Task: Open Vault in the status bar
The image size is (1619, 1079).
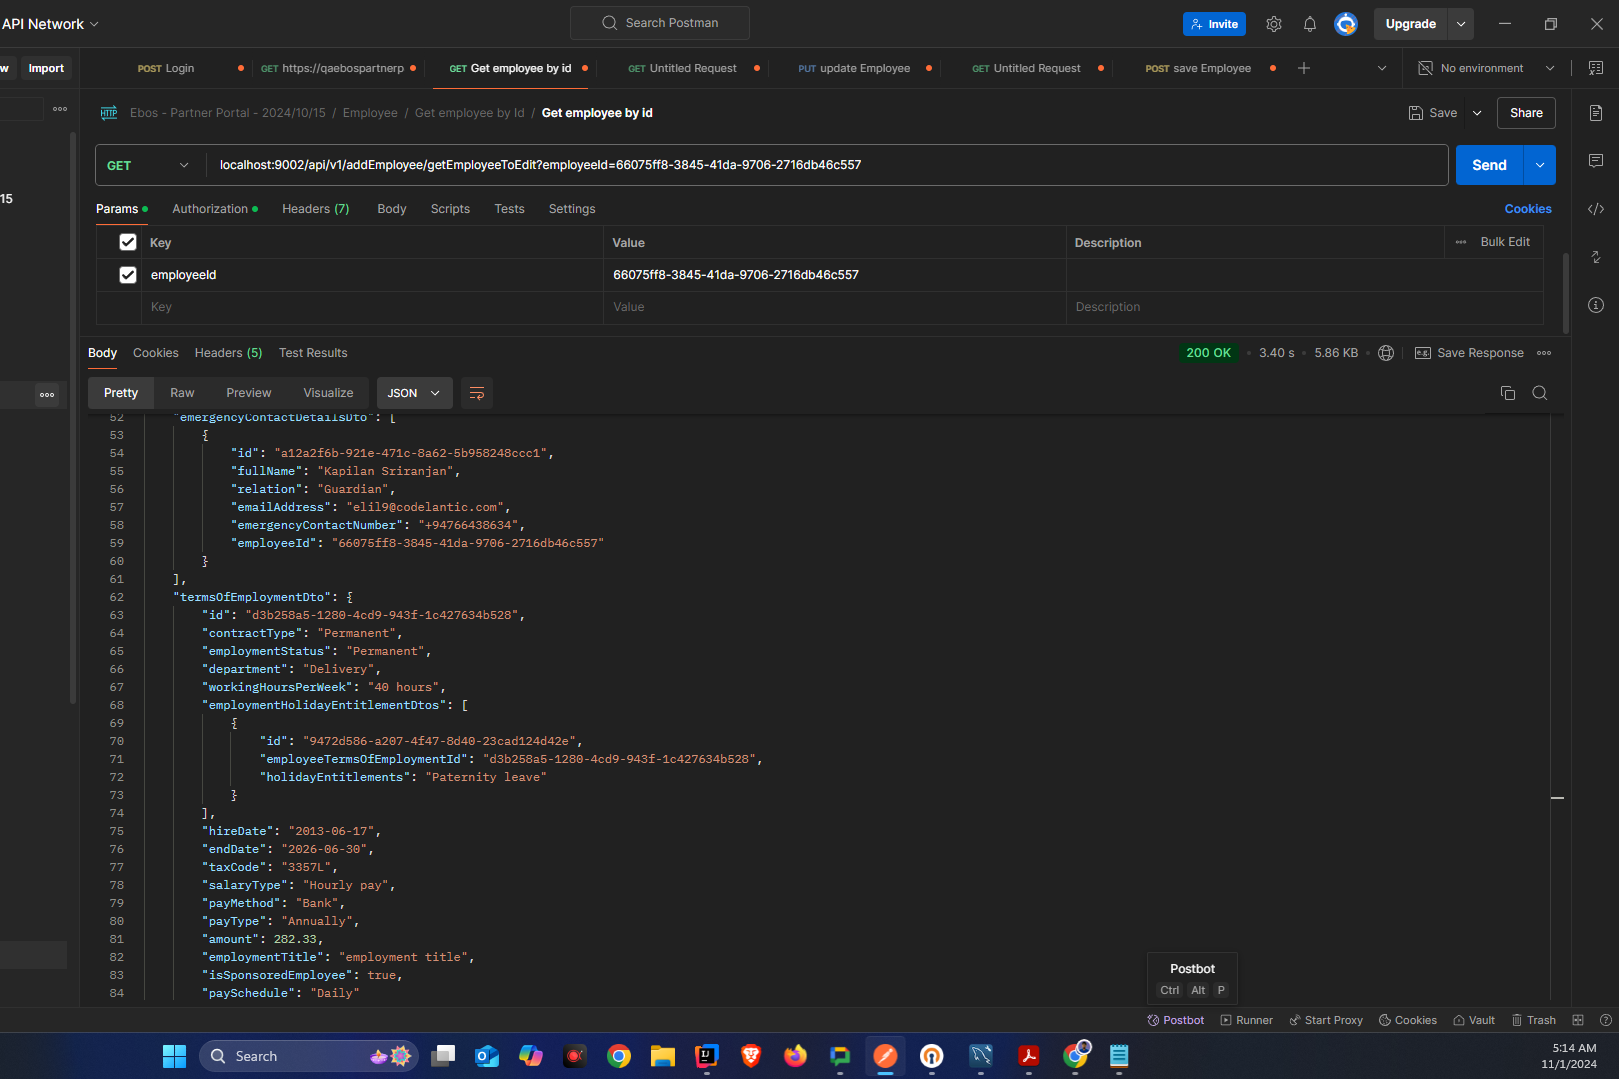Action: (1474, 1020)
